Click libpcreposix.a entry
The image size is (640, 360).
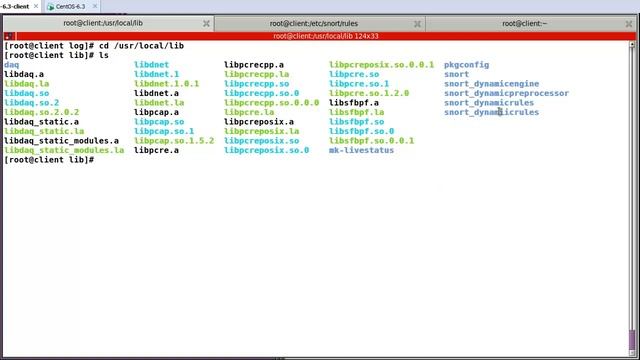[x=259, y=122]
